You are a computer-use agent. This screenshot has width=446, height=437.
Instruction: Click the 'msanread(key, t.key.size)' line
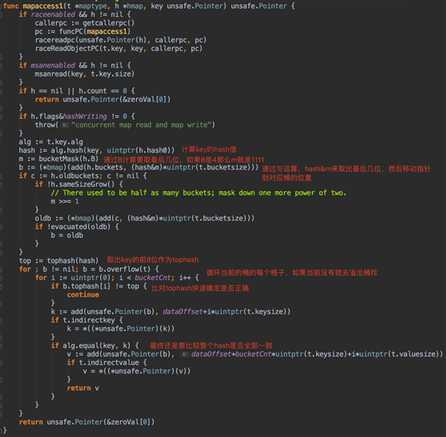click(85, 74)
